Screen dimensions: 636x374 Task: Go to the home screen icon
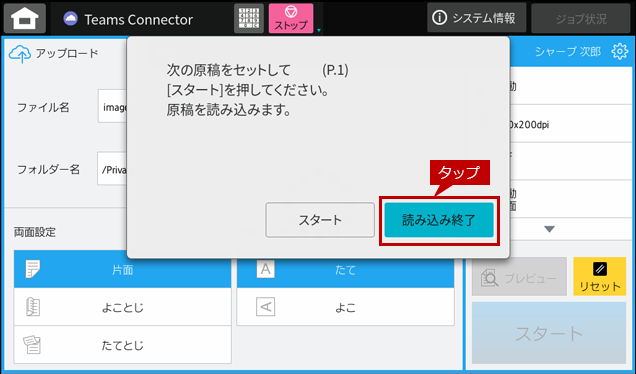25,18
